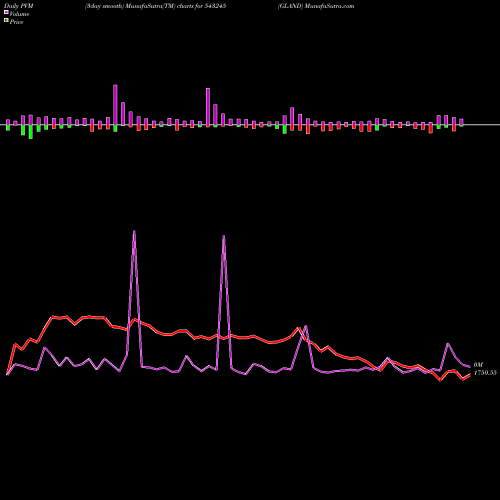Click the tallest magenta bar in top histogram

115,105
